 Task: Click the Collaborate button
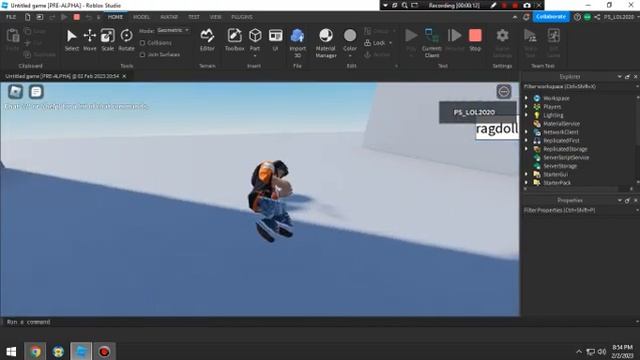pos(551,17)
